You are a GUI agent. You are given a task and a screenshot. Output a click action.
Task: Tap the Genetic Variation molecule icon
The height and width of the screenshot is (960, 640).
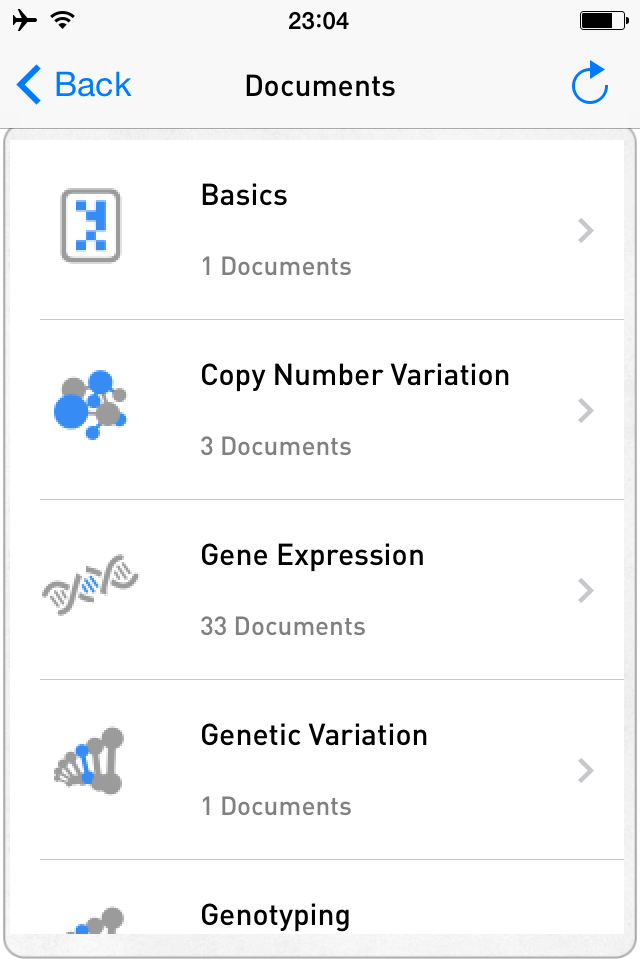pos(90,762)
